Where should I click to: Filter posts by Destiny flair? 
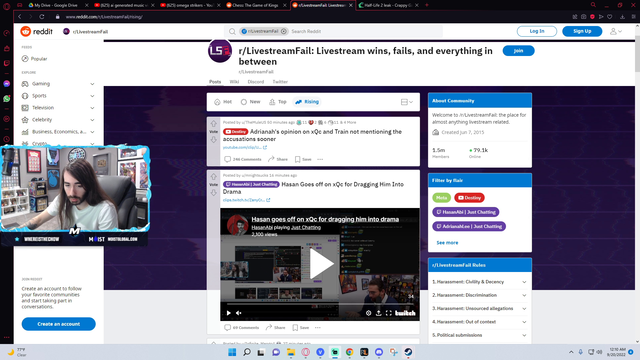coord(469,198)
